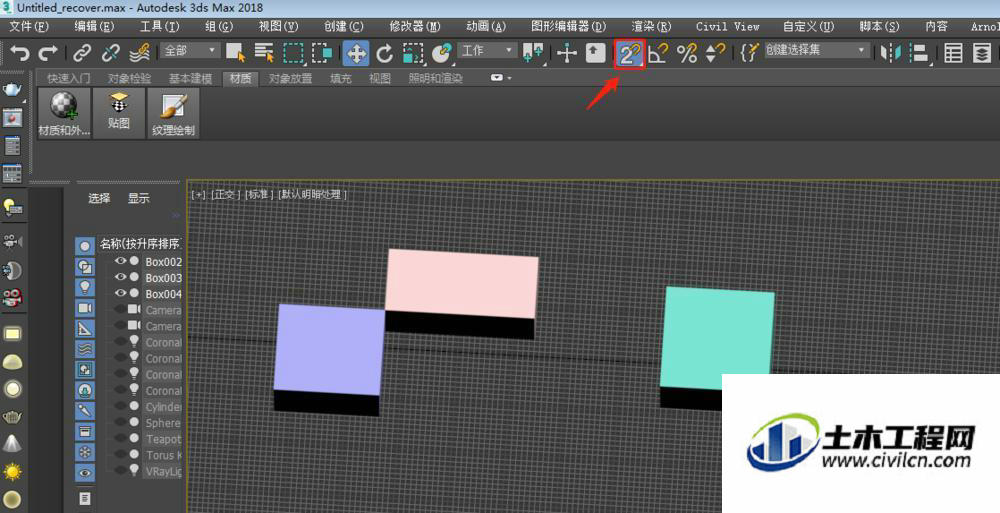Toggle the 2D Snaps button
Image resolution: width=1000 pixels, height=513 pixels.
point(629,54)
